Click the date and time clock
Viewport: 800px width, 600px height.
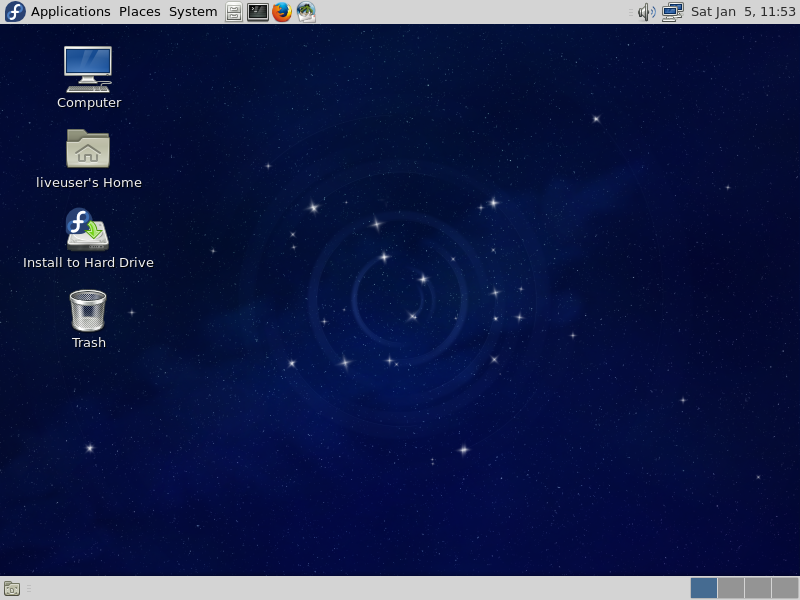(x=742, y=12)
